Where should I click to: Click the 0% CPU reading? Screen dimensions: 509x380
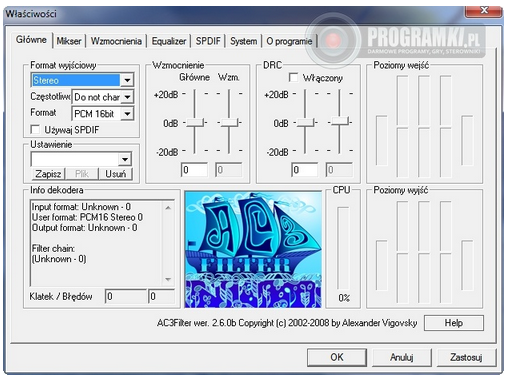coord(344,298)
